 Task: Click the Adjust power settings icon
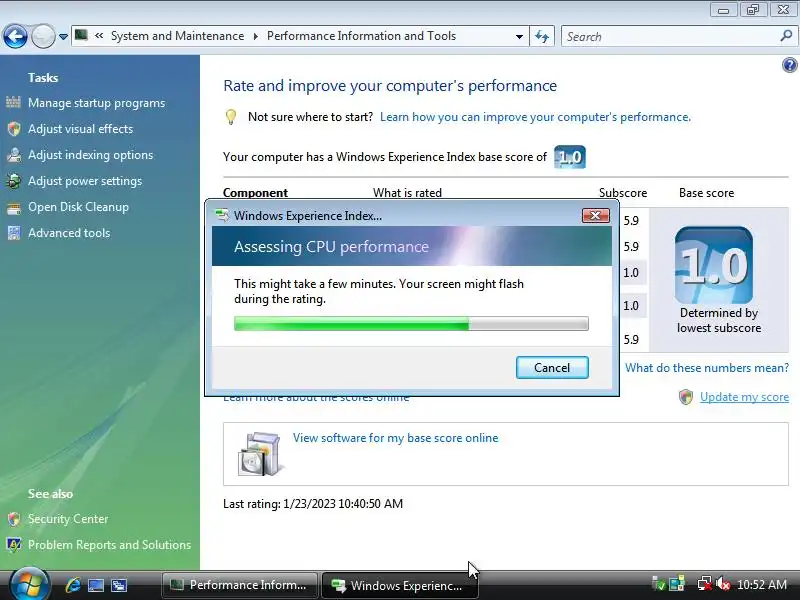(14, 181)
